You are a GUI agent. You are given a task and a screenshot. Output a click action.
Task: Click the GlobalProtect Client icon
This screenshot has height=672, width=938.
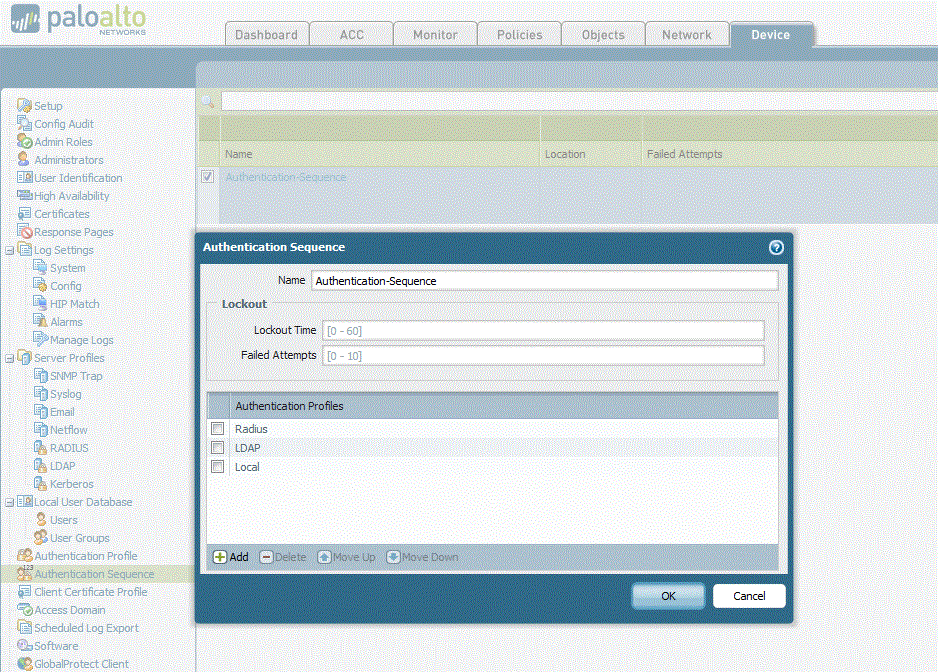[x=25, y=663]
